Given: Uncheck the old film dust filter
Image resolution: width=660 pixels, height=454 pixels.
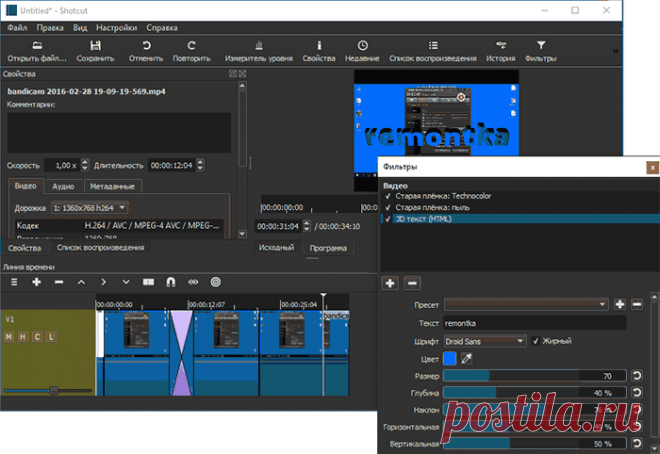Looking at the screenshot, I should tap(388, 207).
